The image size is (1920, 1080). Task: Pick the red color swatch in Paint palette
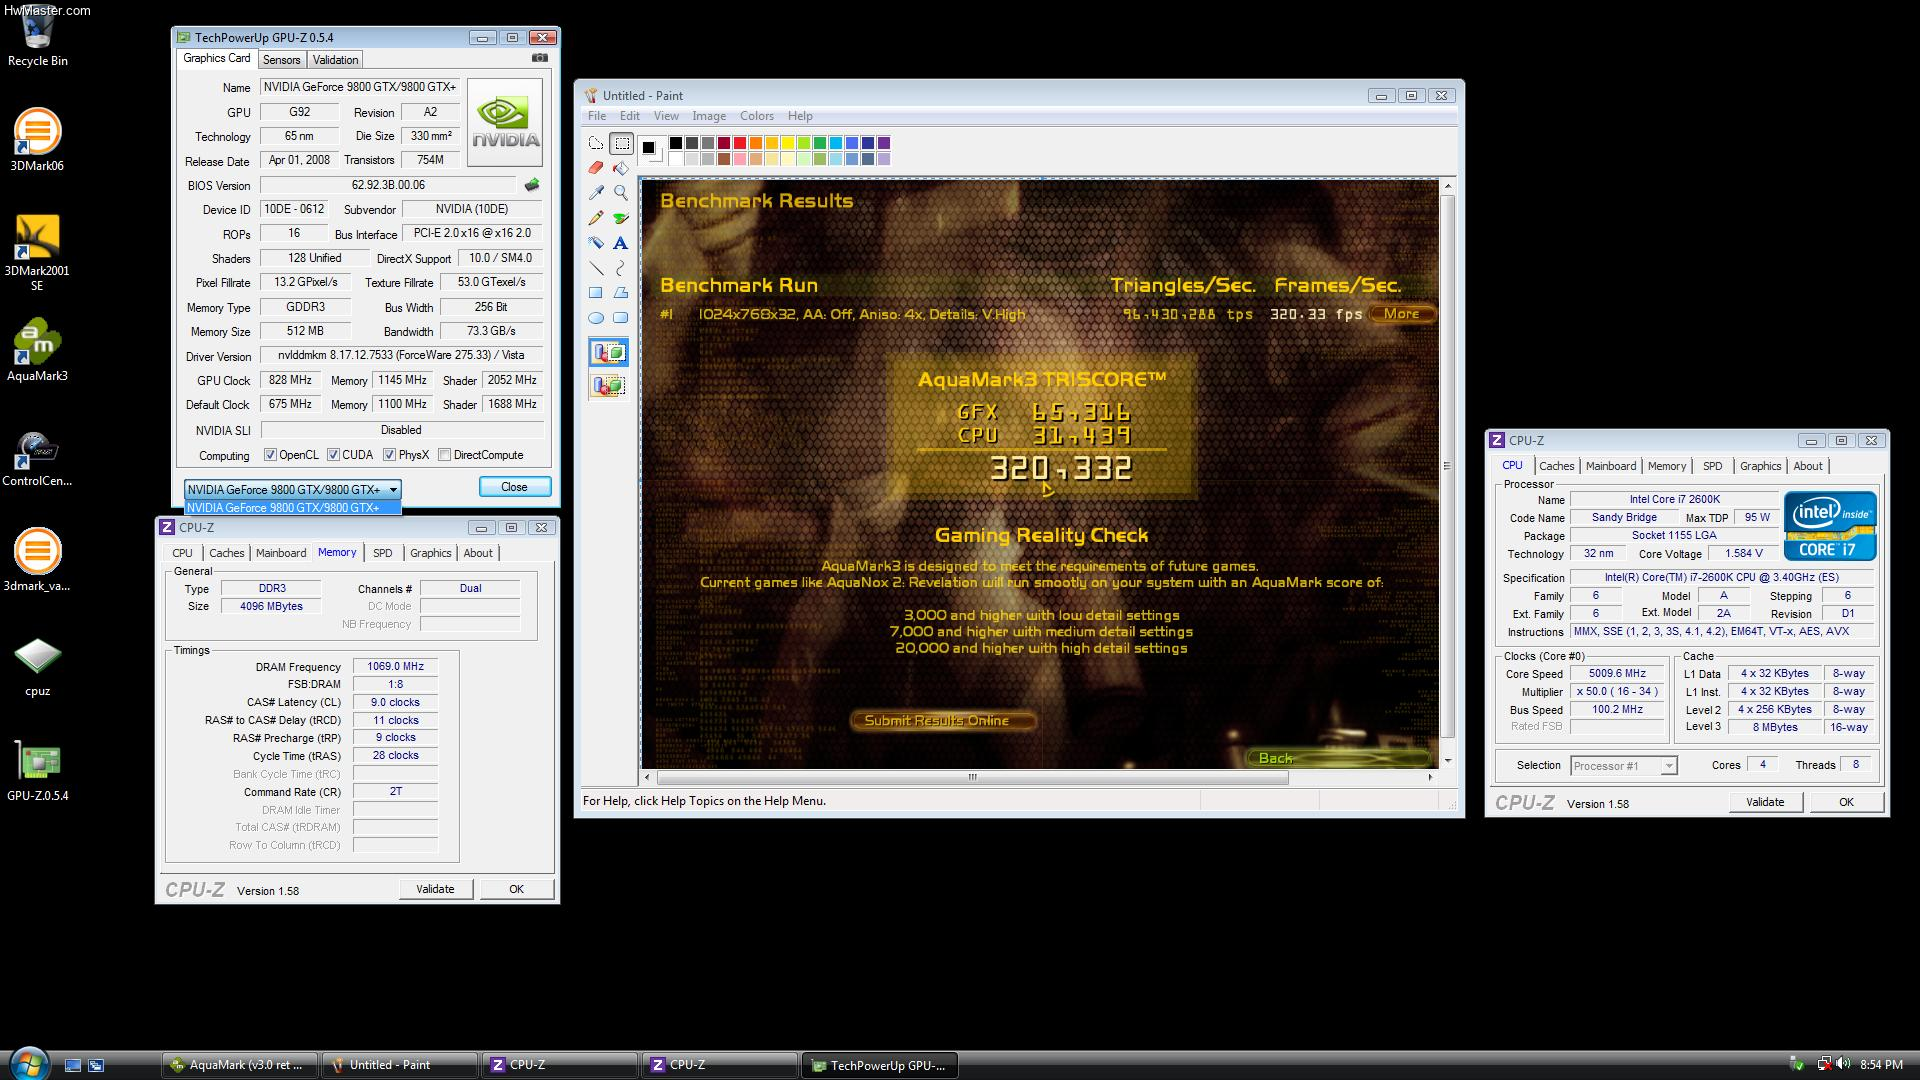pos(740,143)
